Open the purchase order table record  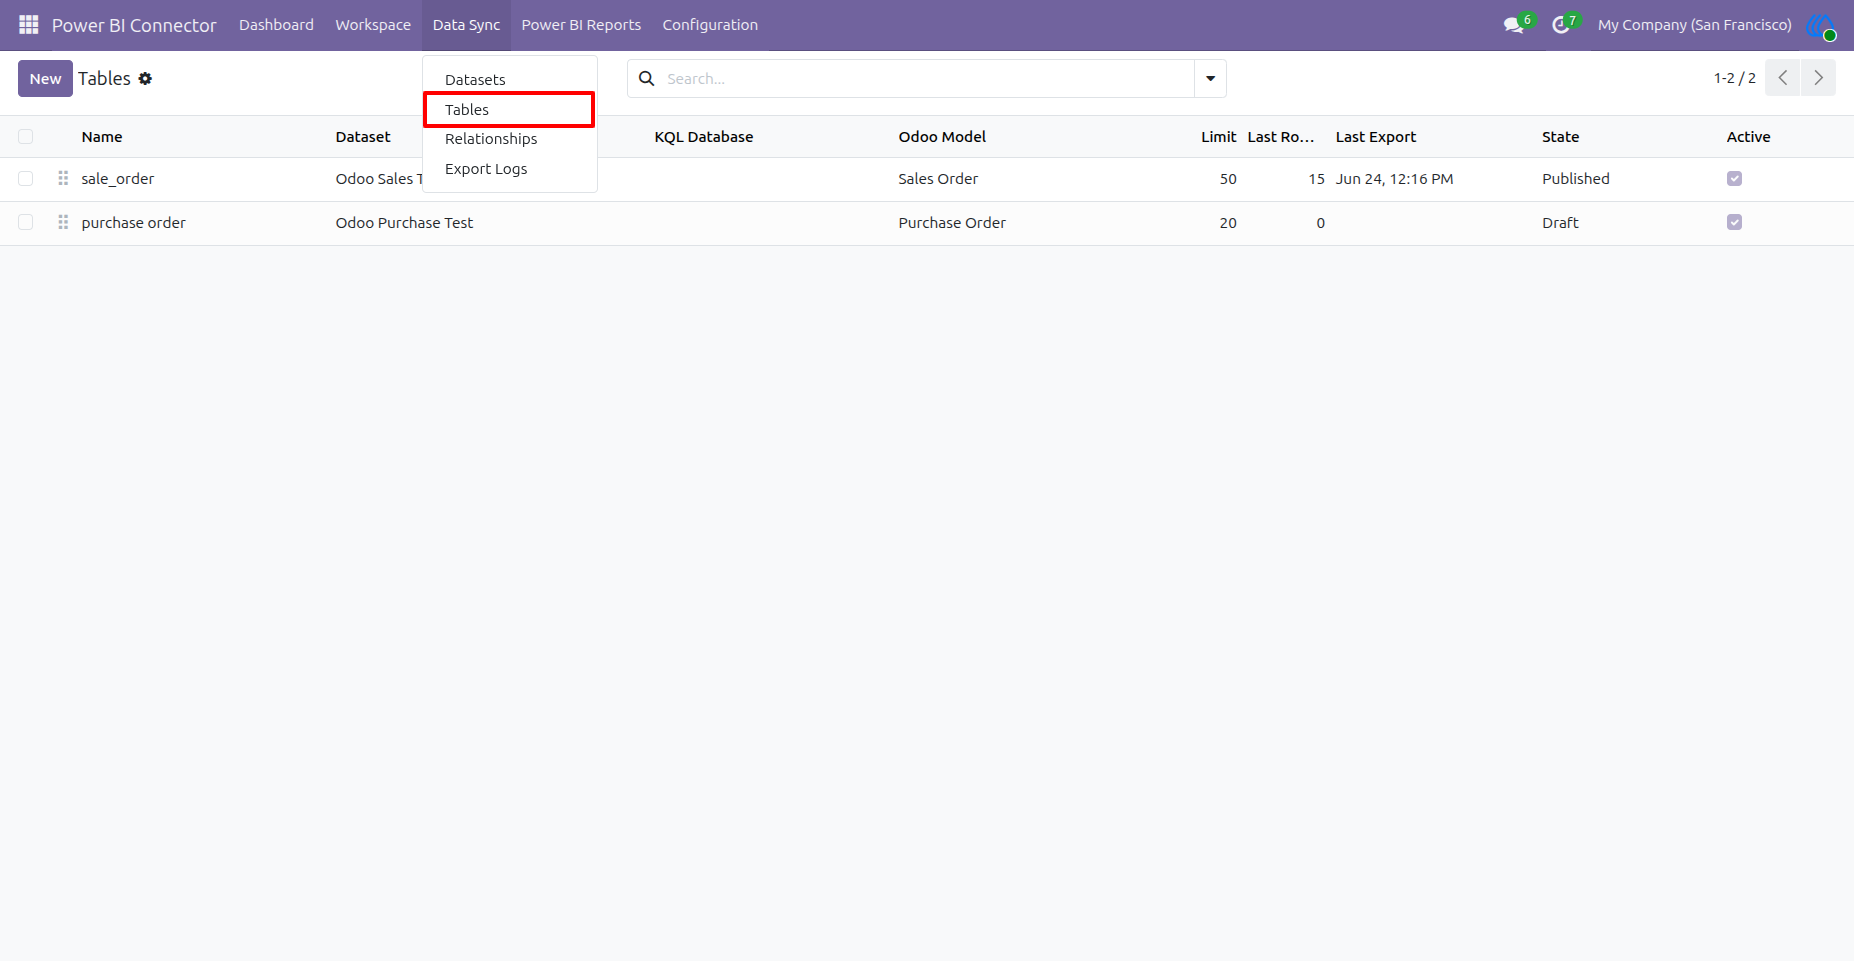click(134, 223)
